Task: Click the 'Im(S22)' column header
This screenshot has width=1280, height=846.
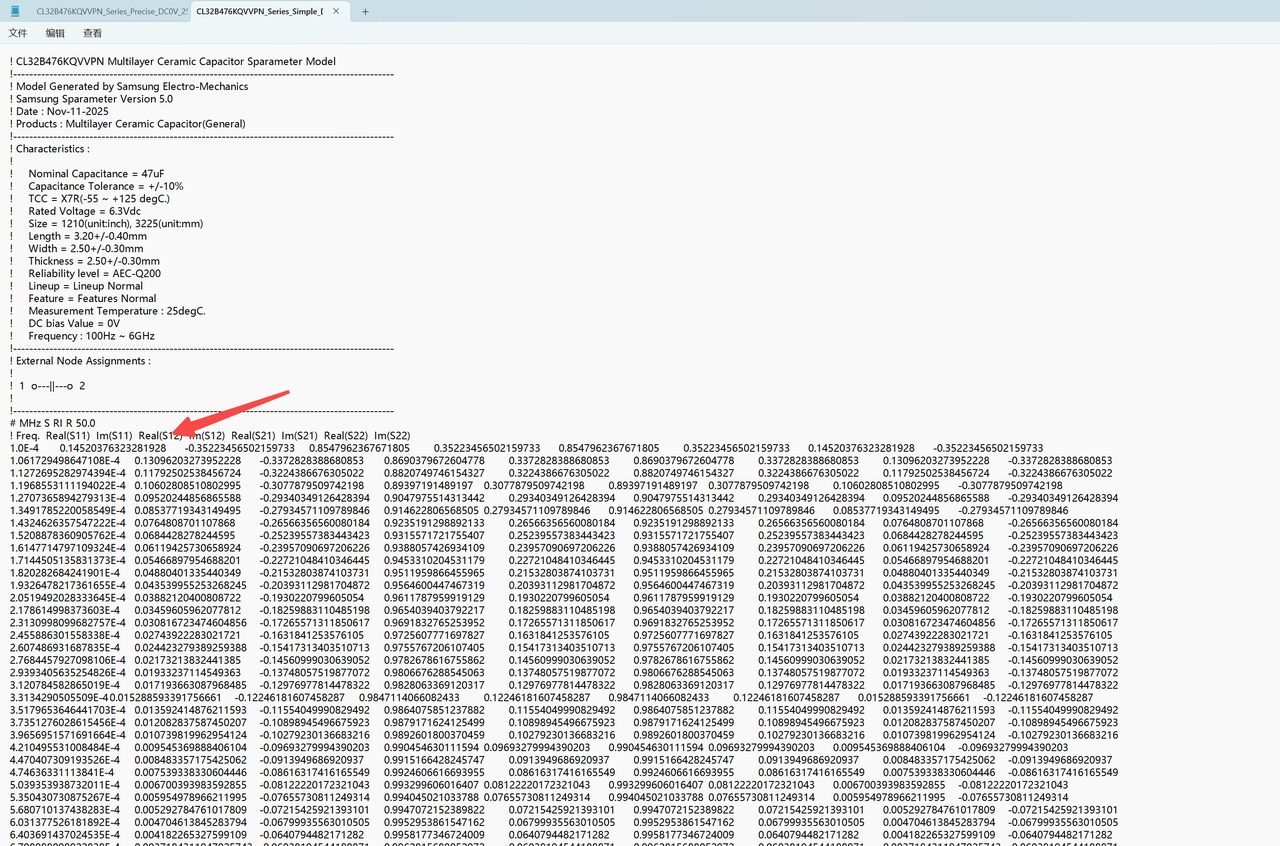Action: point(392,436)
